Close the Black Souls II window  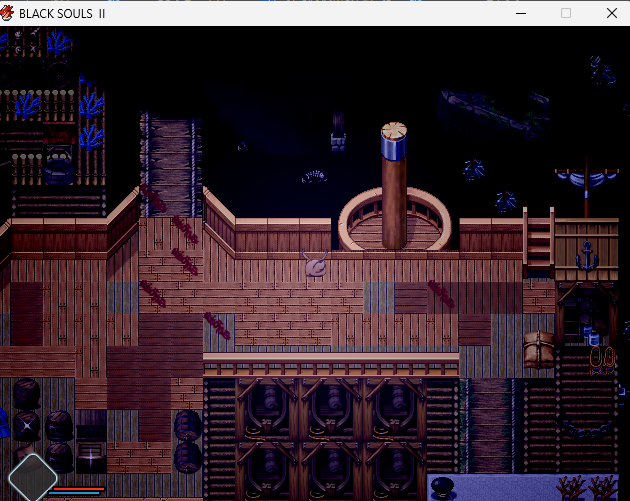click(612, 13)
